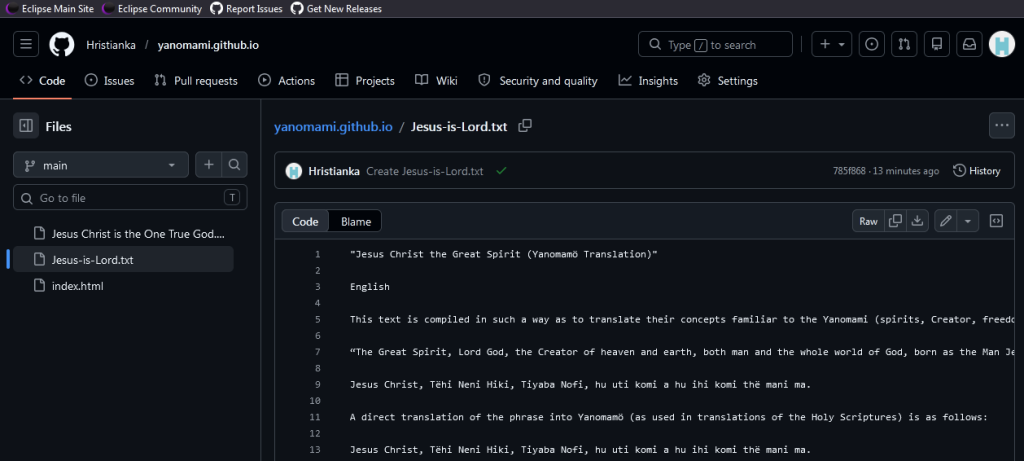
Task: Open the Insights tab
Action: click(x=648, y=81)
